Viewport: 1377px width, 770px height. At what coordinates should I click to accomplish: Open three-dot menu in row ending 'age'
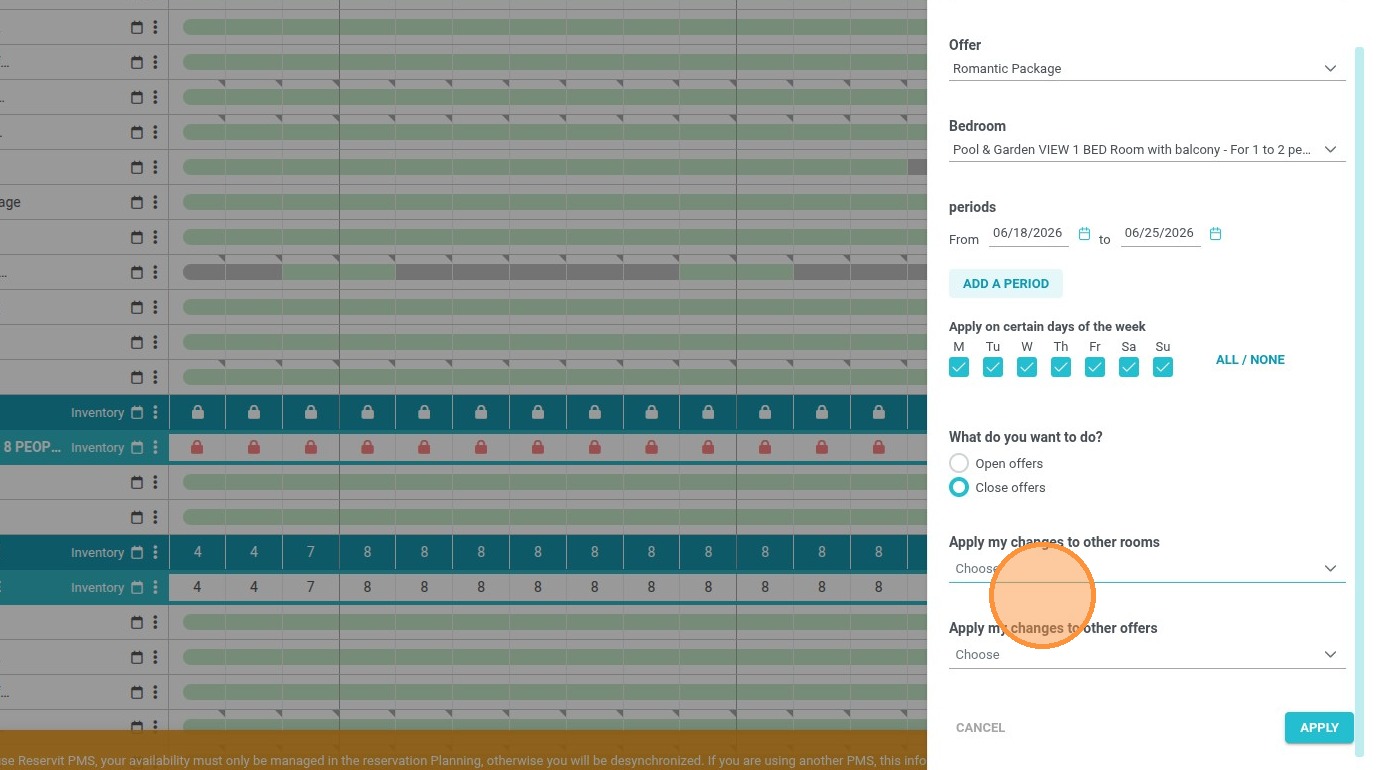pos(155,202)
